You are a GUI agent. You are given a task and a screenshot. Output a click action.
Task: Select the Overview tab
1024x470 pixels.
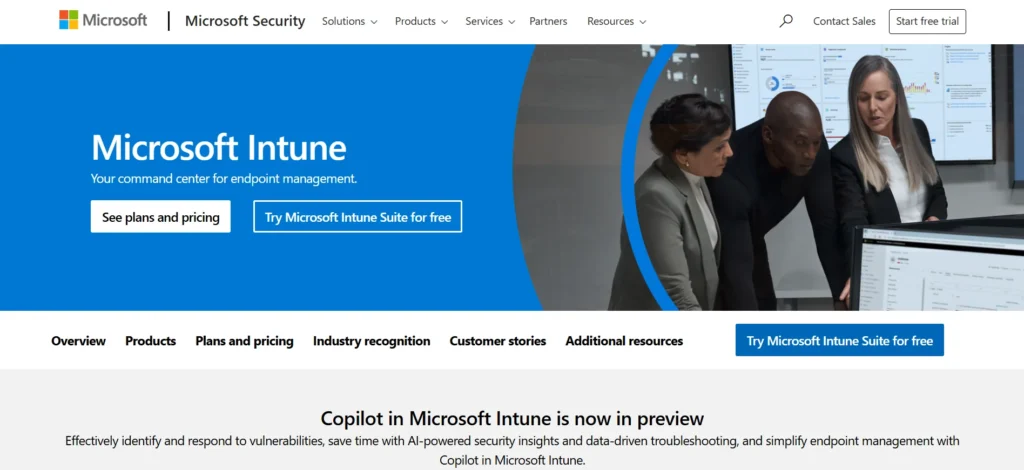tap(78, 341)
